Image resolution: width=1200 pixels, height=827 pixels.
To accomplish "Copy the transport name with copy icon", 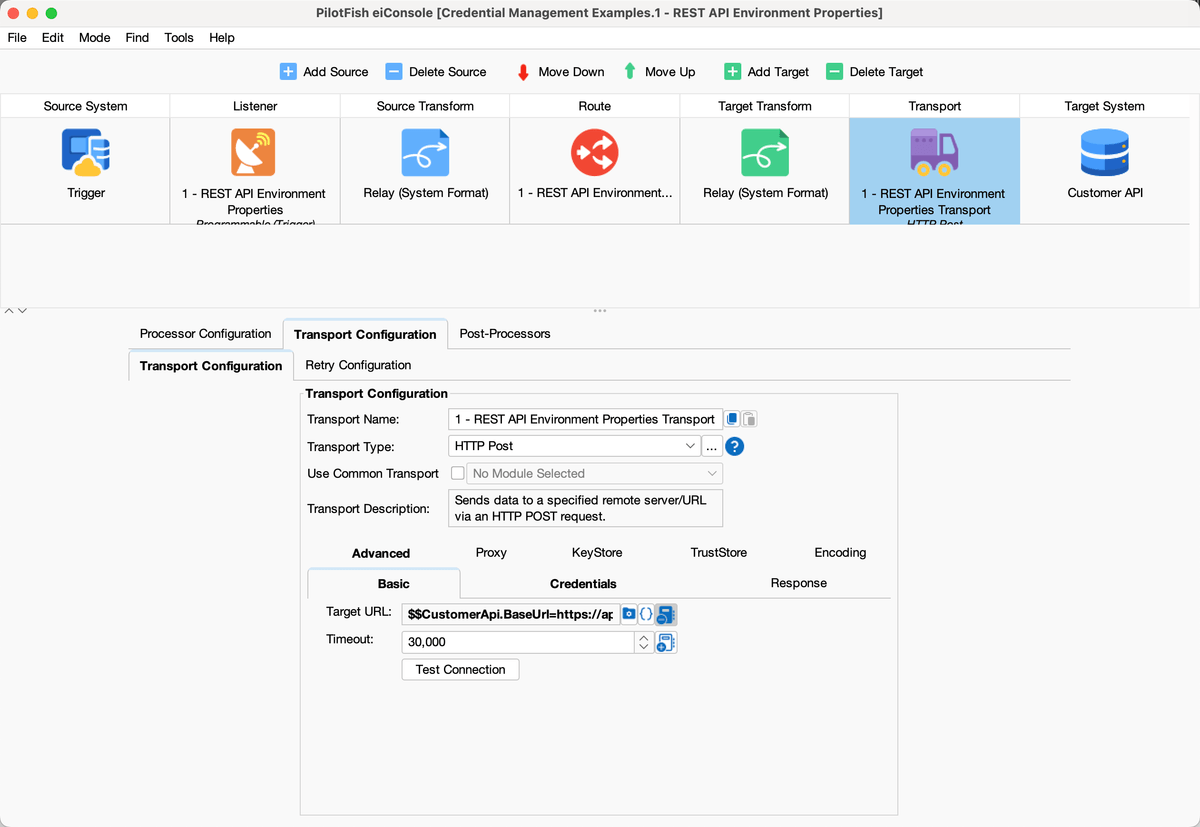I will tap(732, 419).
